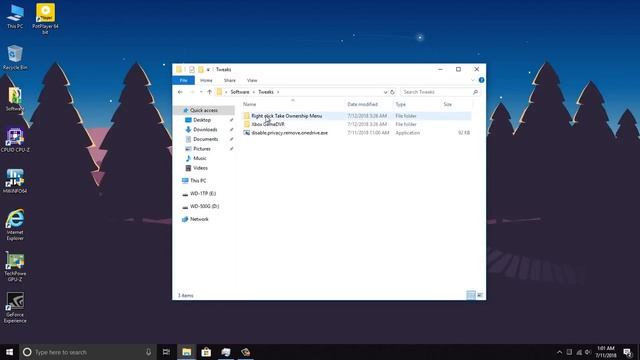The width and height of the screenshot is (640, 360).
Task: Sort by the Date modified column header
Action: click(x=369, y=104)
